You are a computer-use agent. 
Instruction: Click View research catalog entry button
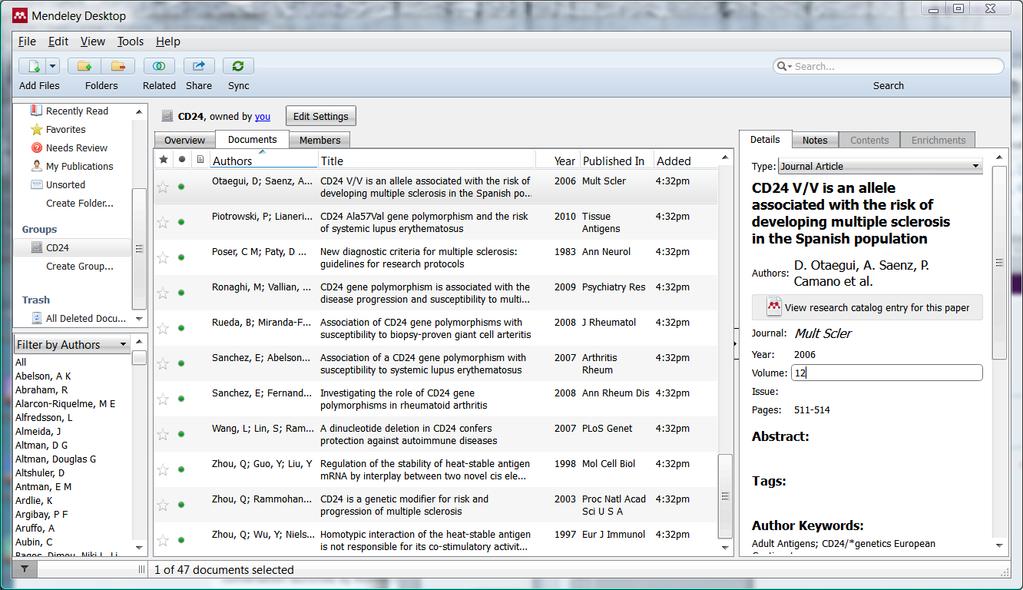tap(868, 307)
